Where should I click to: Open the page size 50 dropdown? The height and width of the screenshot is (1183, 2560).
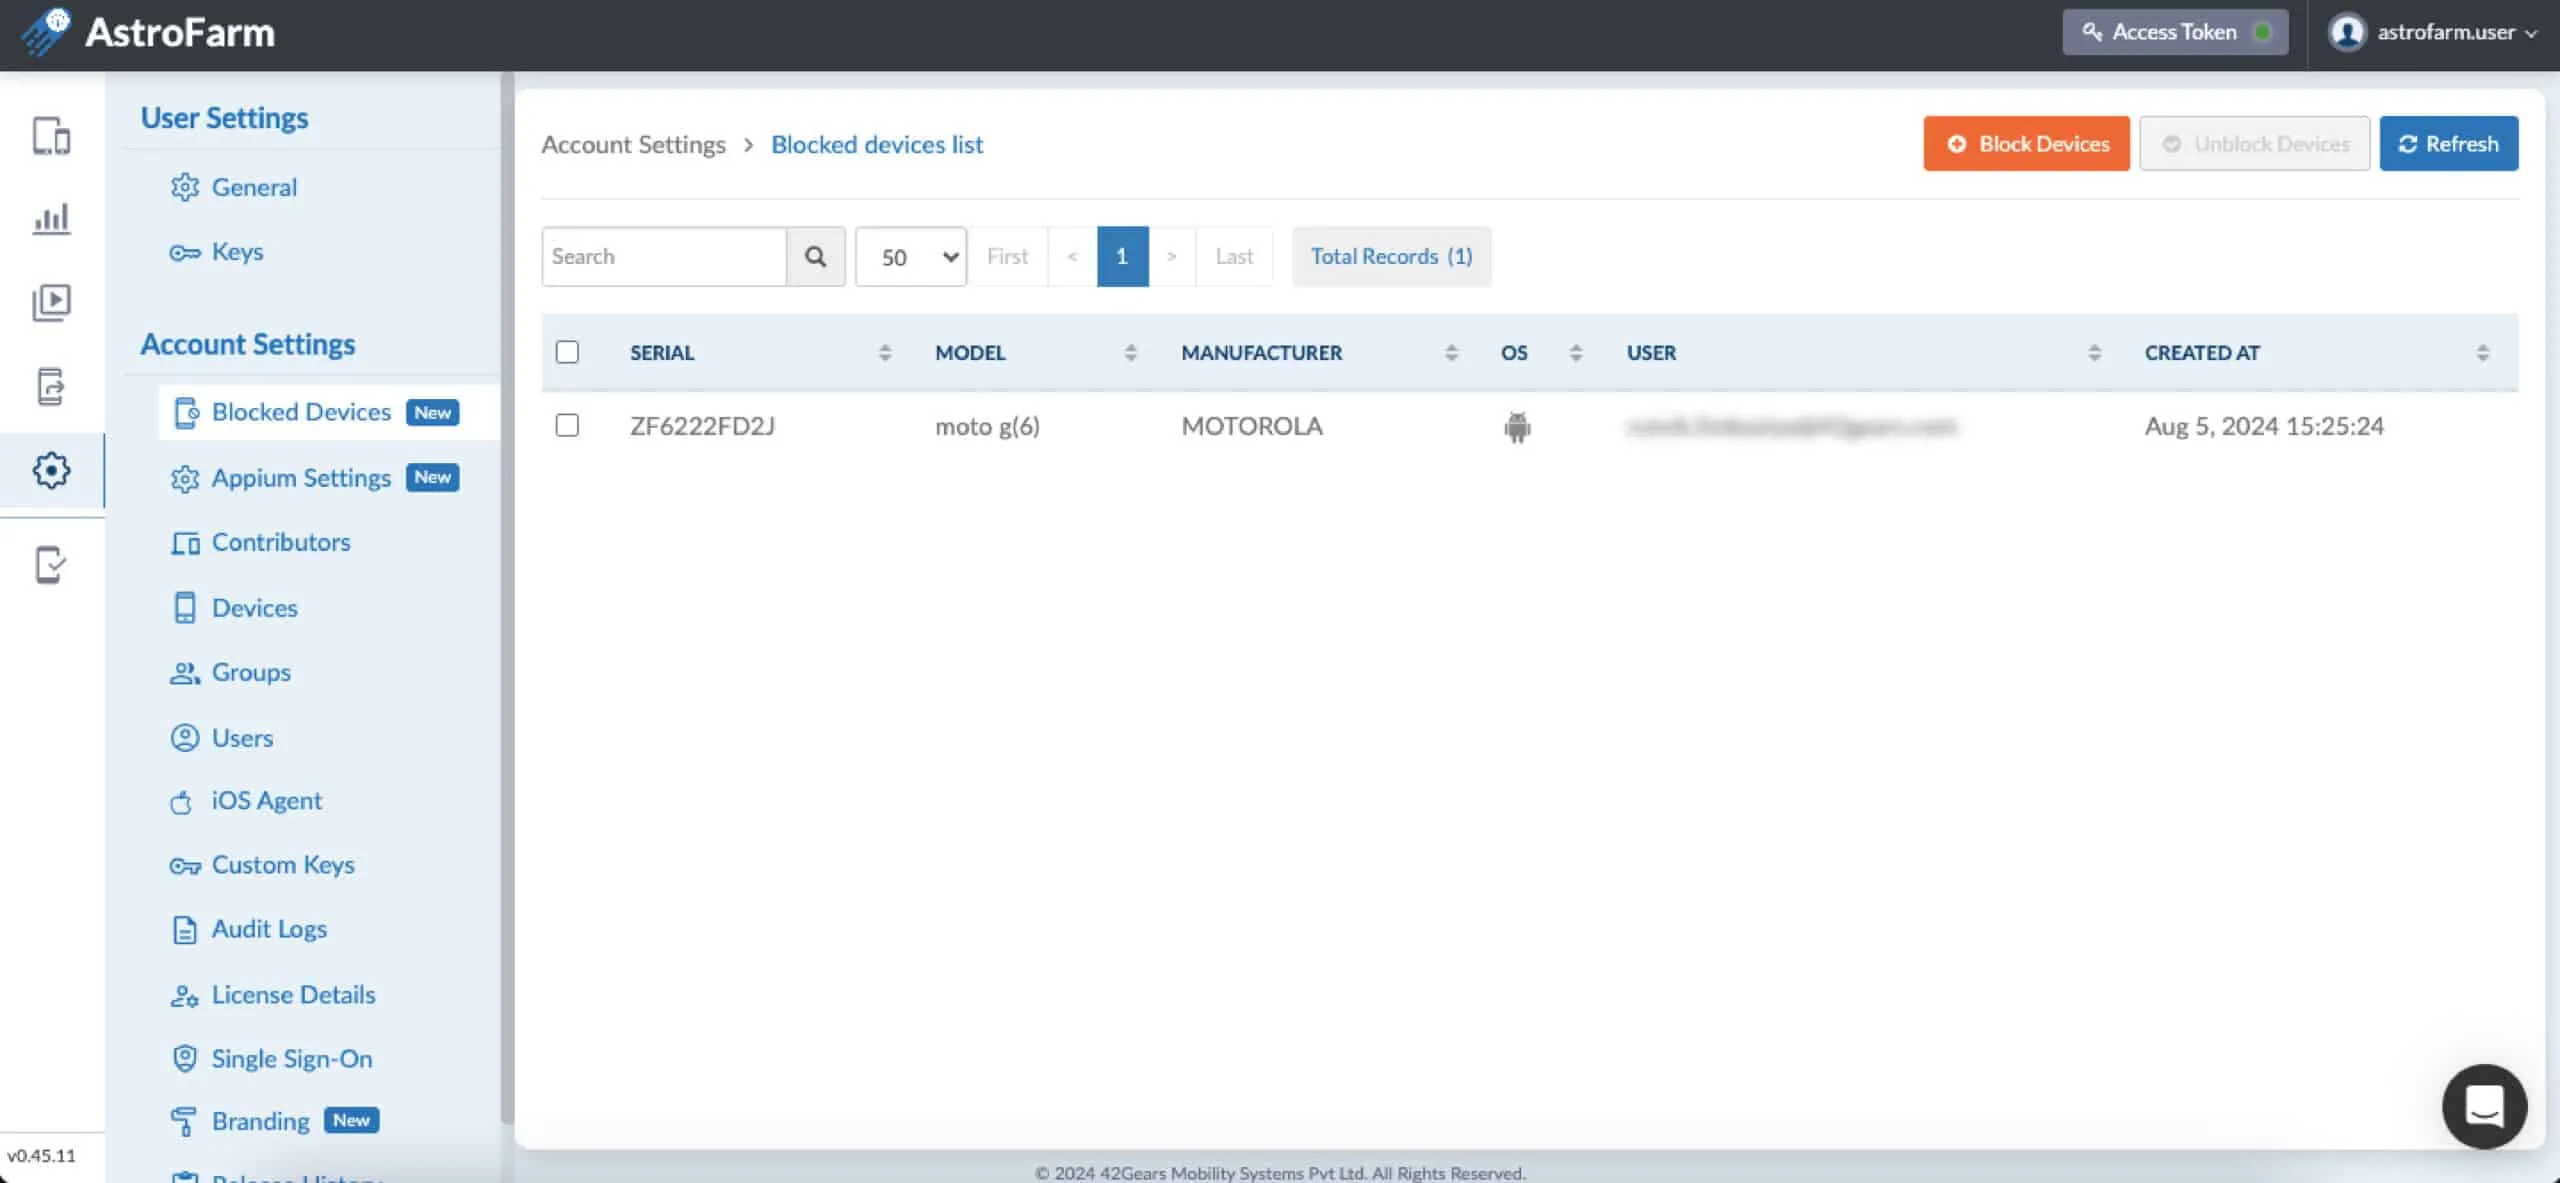(911, 257)
